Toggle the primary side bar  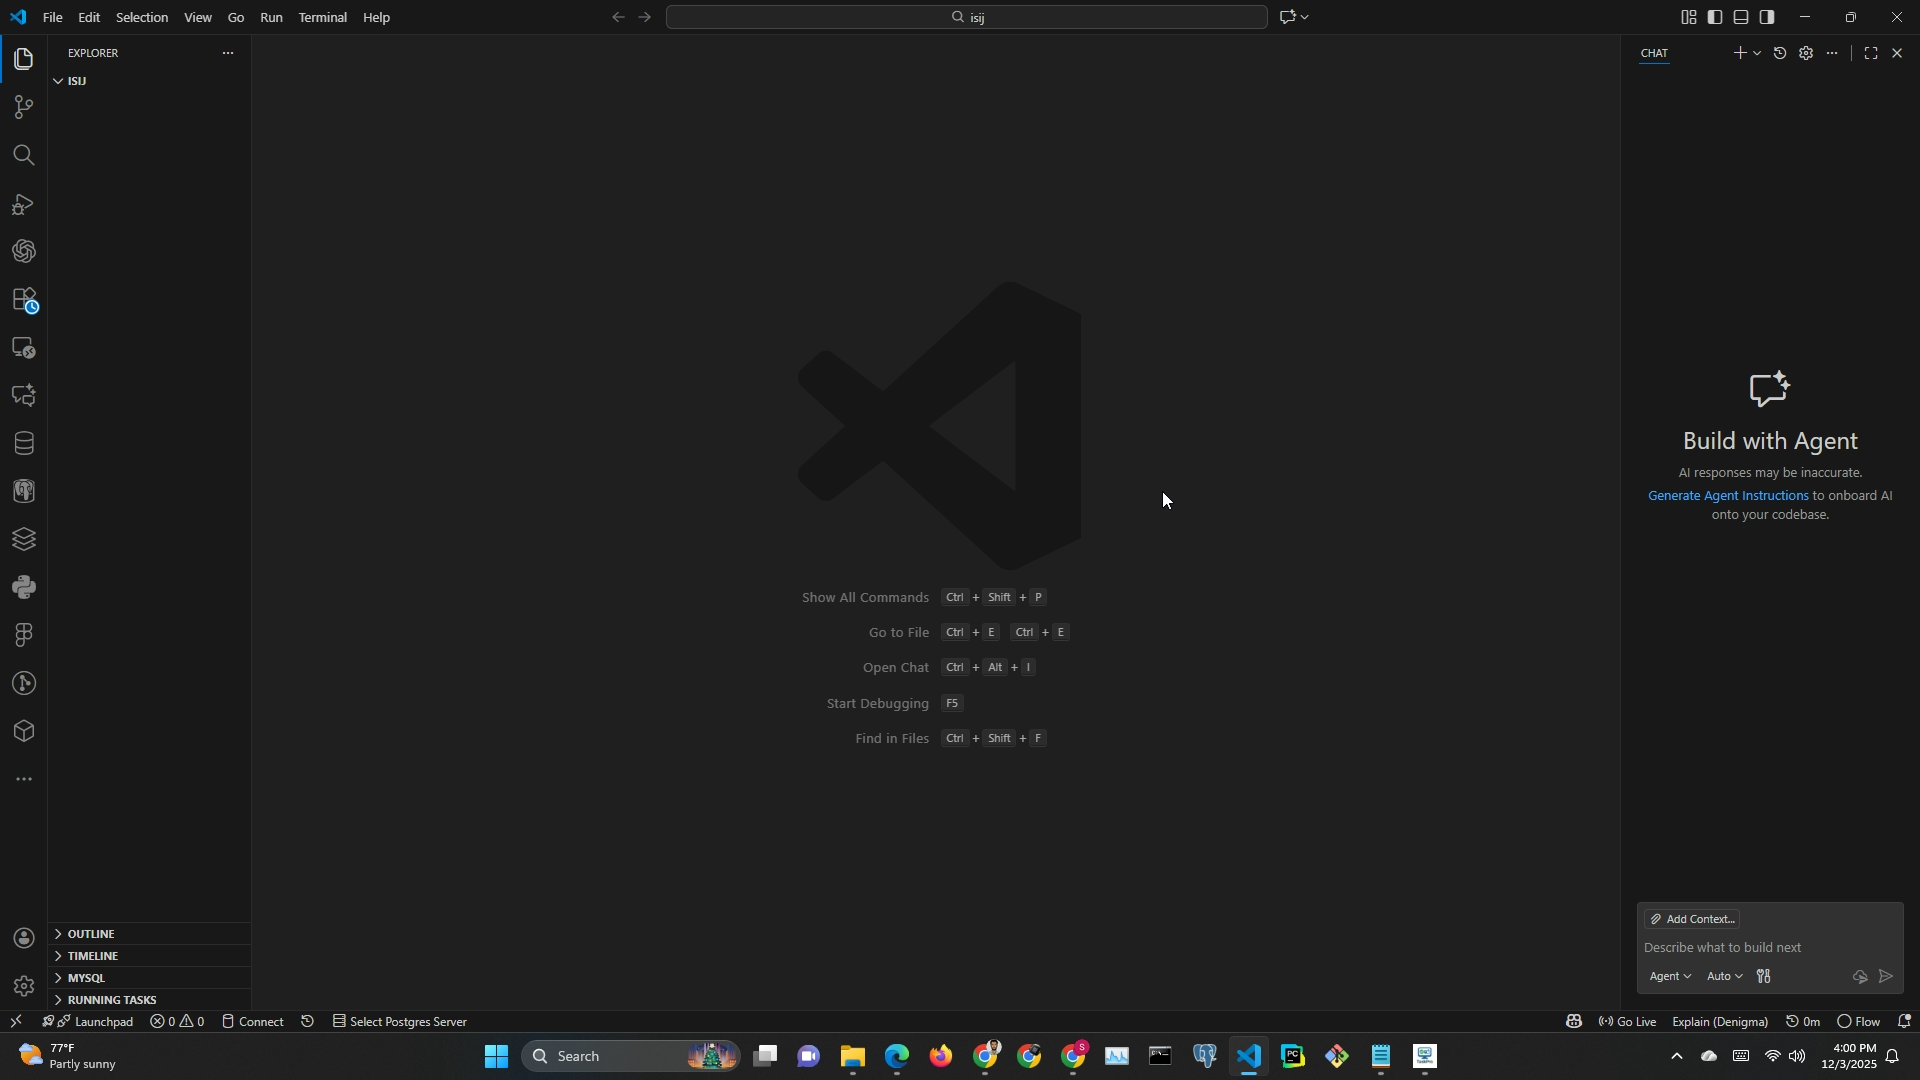(1715, 17)
